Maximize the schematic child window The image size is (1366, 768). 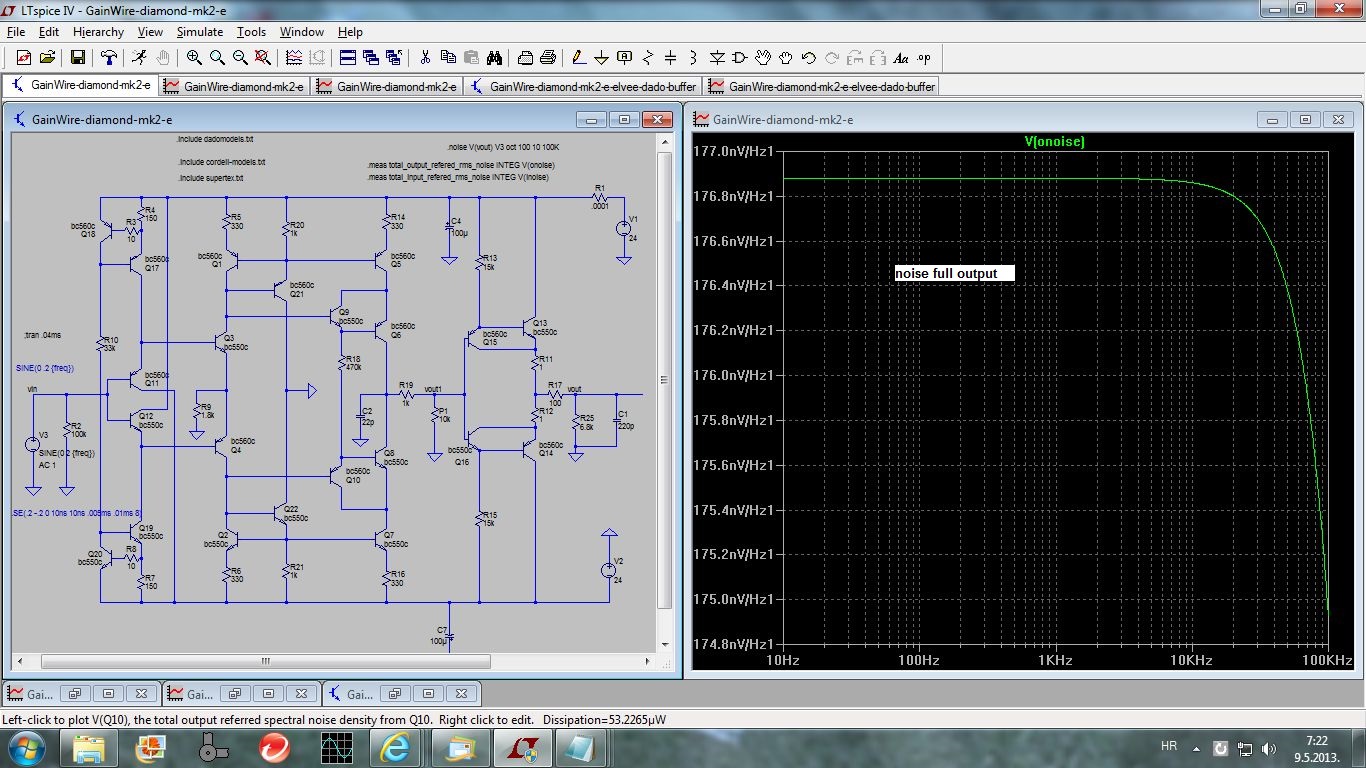pos(624,119)
